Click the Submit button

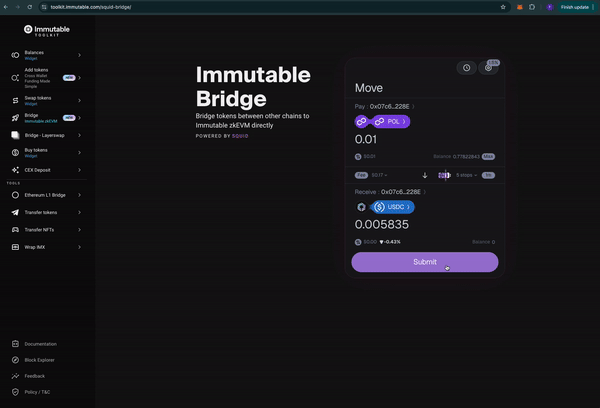[425, 262]
